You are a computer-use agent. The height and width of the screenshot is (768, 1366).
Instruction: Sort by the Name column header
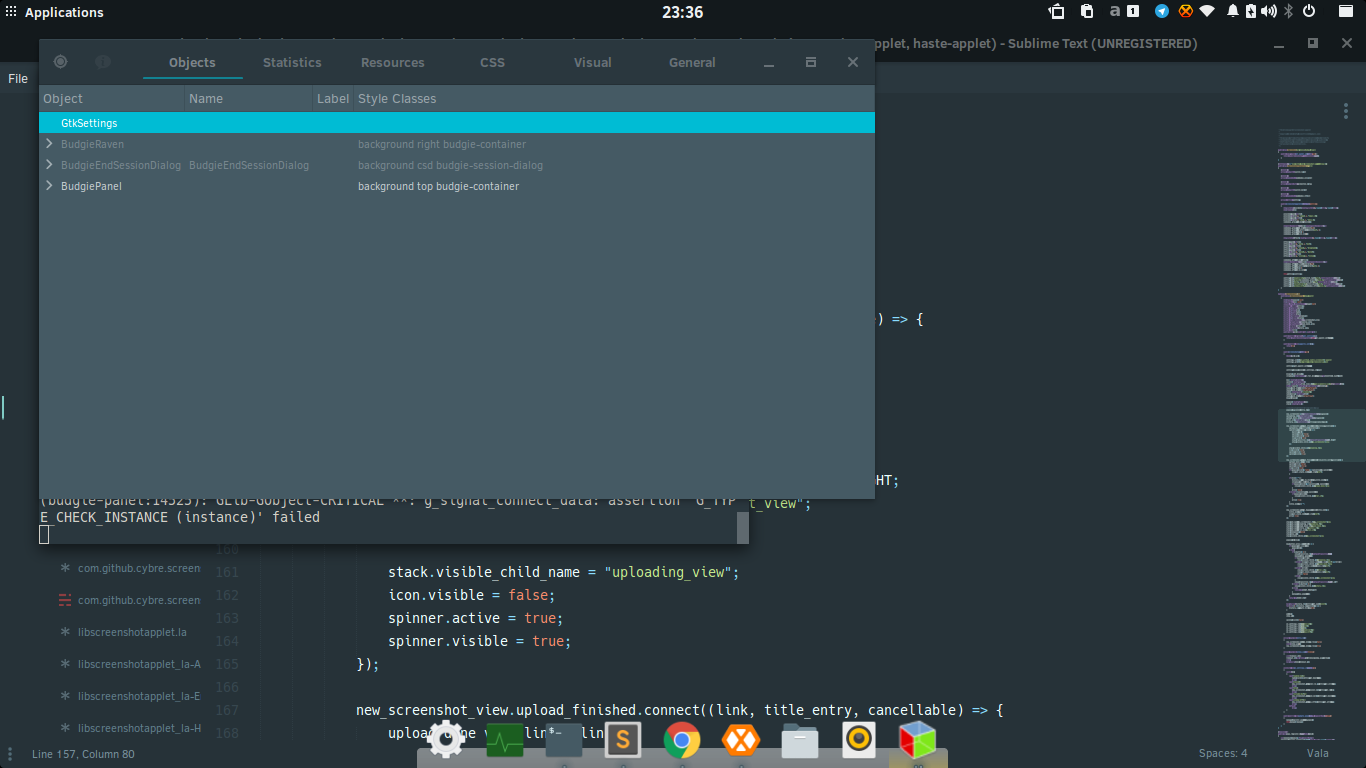[x=249, y=98]
